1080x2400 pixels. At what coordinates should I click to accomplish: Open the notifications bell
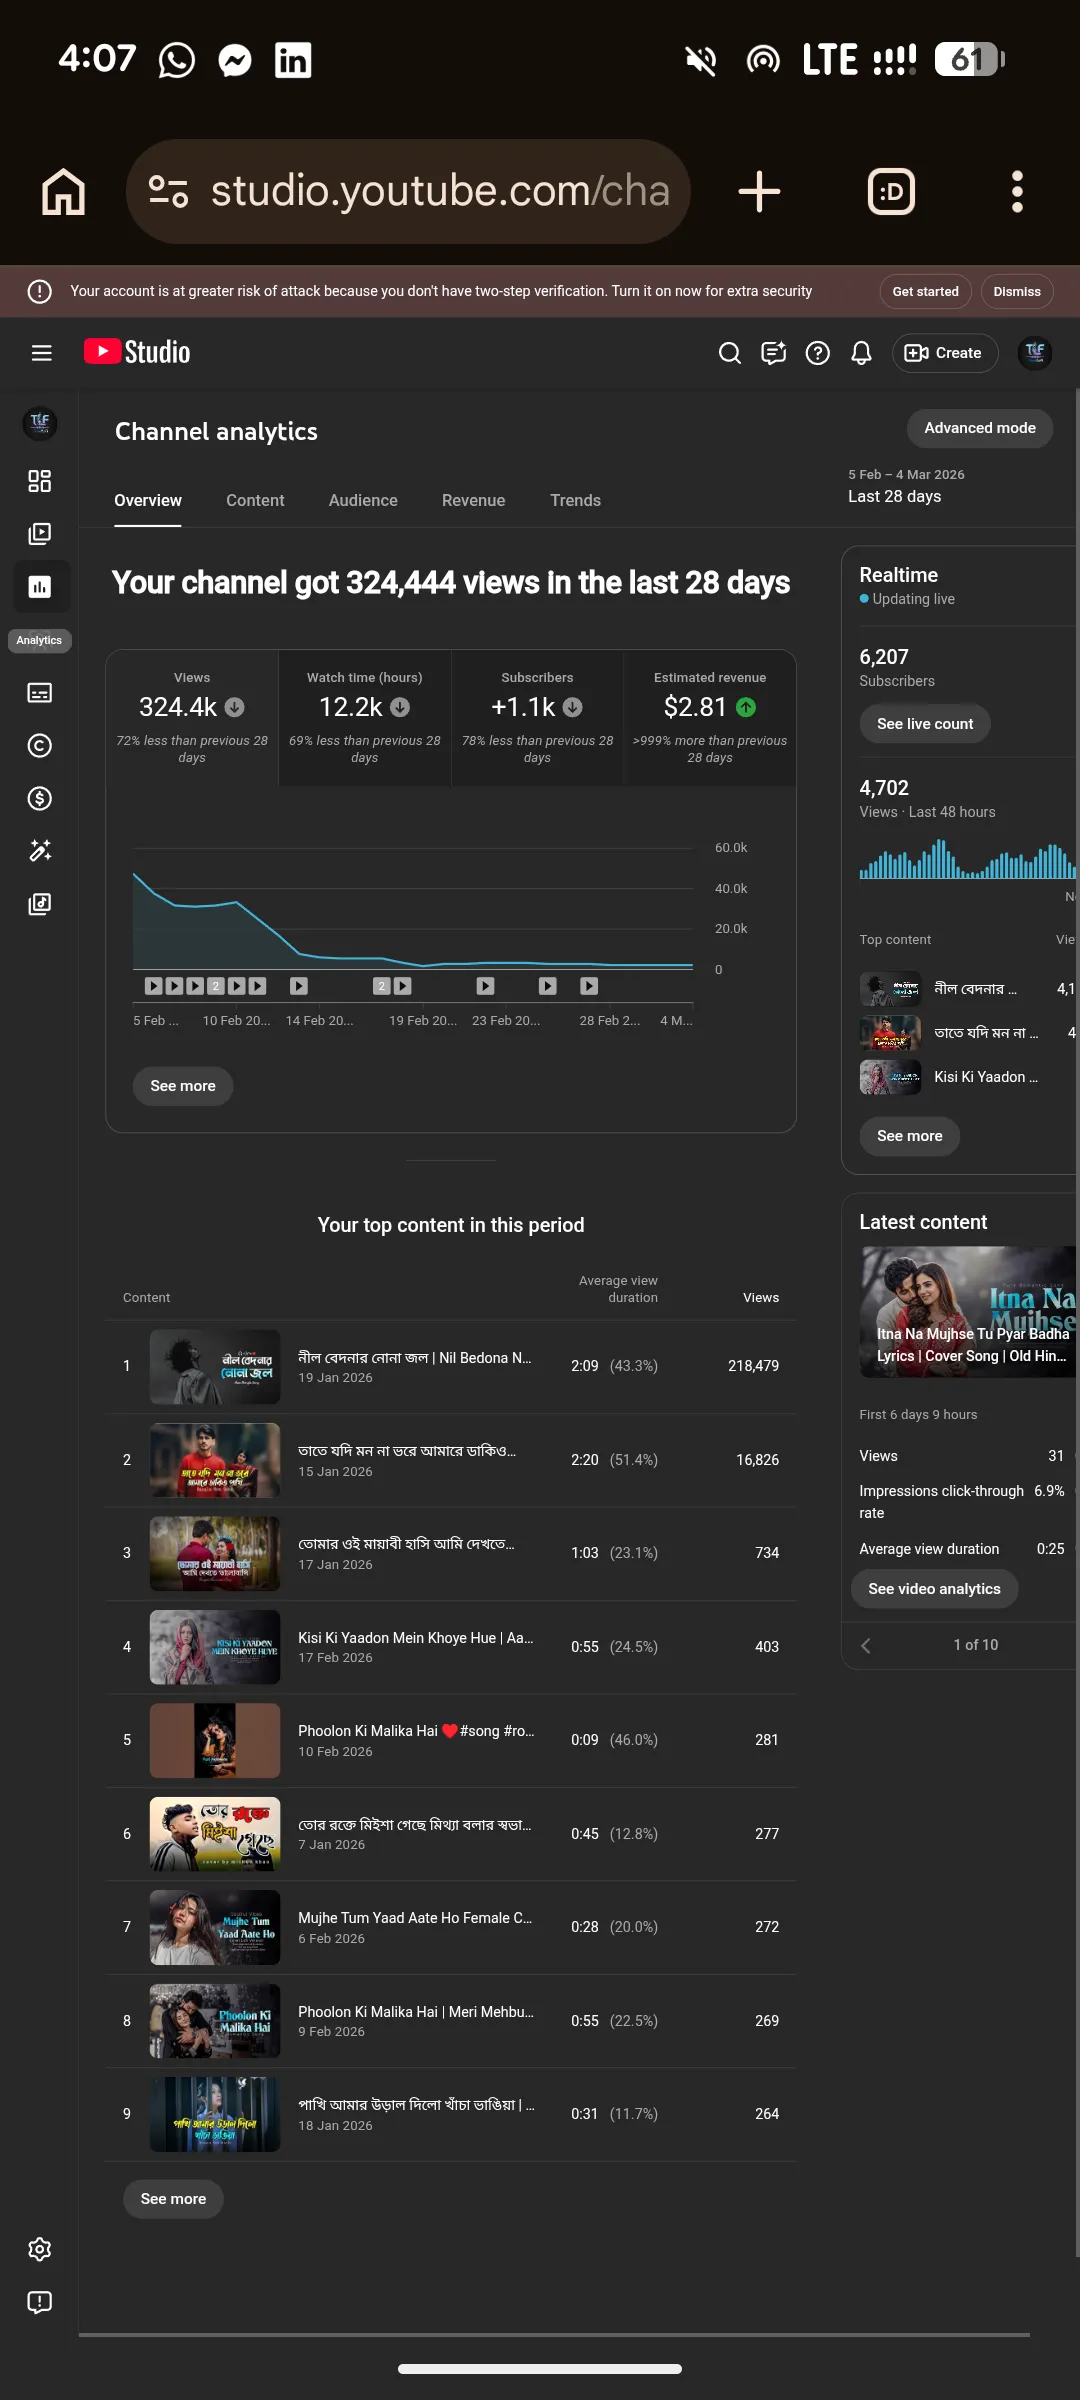(x=861, y=353)
